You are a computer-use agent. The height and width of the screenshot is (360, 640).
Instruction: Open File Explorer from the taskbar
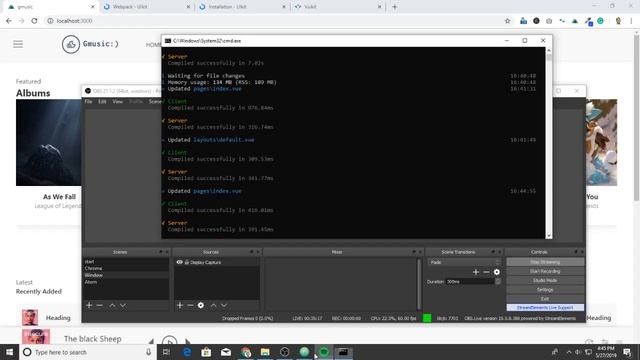[265, 352]
